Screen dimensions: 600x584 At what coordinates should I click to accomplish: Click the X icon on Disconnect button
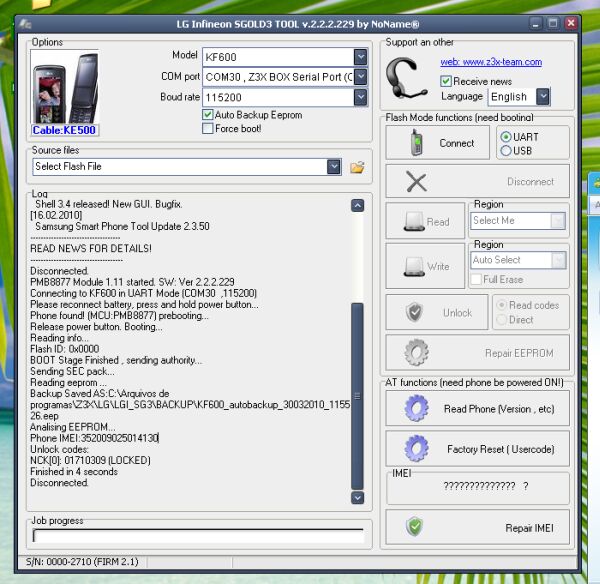(x=416, y=181)
